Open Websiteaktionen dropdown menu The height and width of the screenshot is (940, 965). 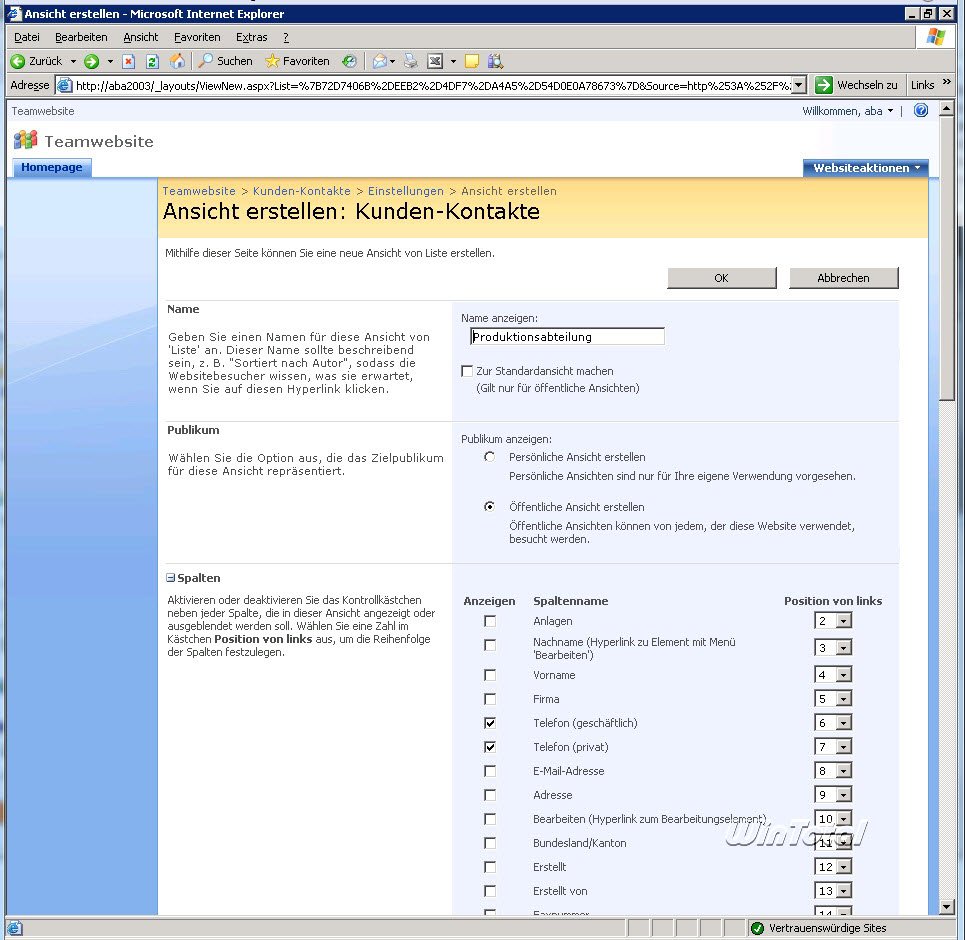[x=866, y=168]
